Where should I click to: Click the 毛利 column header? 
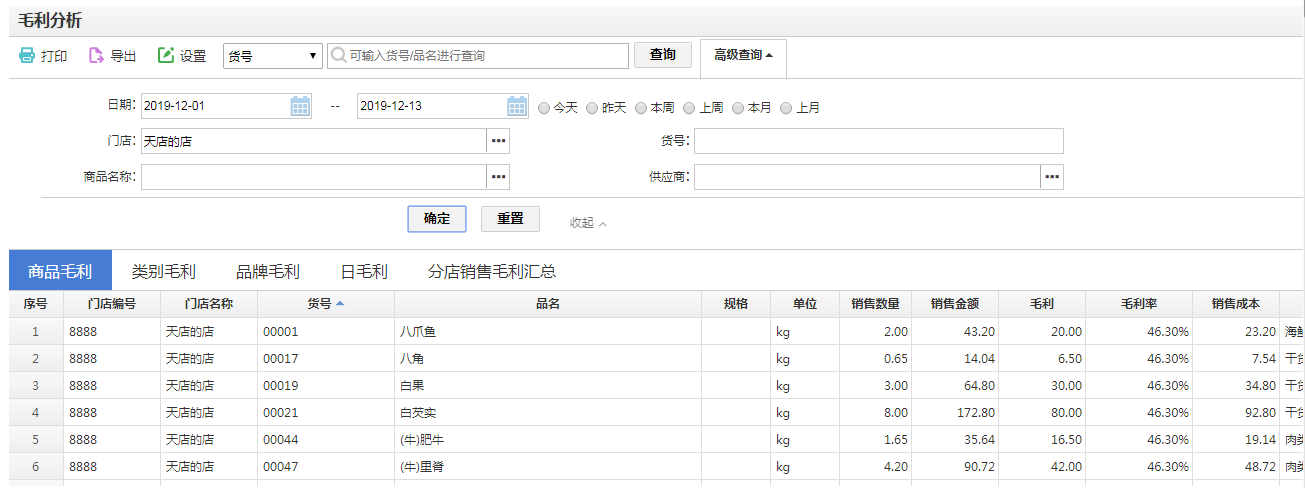[1041, 304]
